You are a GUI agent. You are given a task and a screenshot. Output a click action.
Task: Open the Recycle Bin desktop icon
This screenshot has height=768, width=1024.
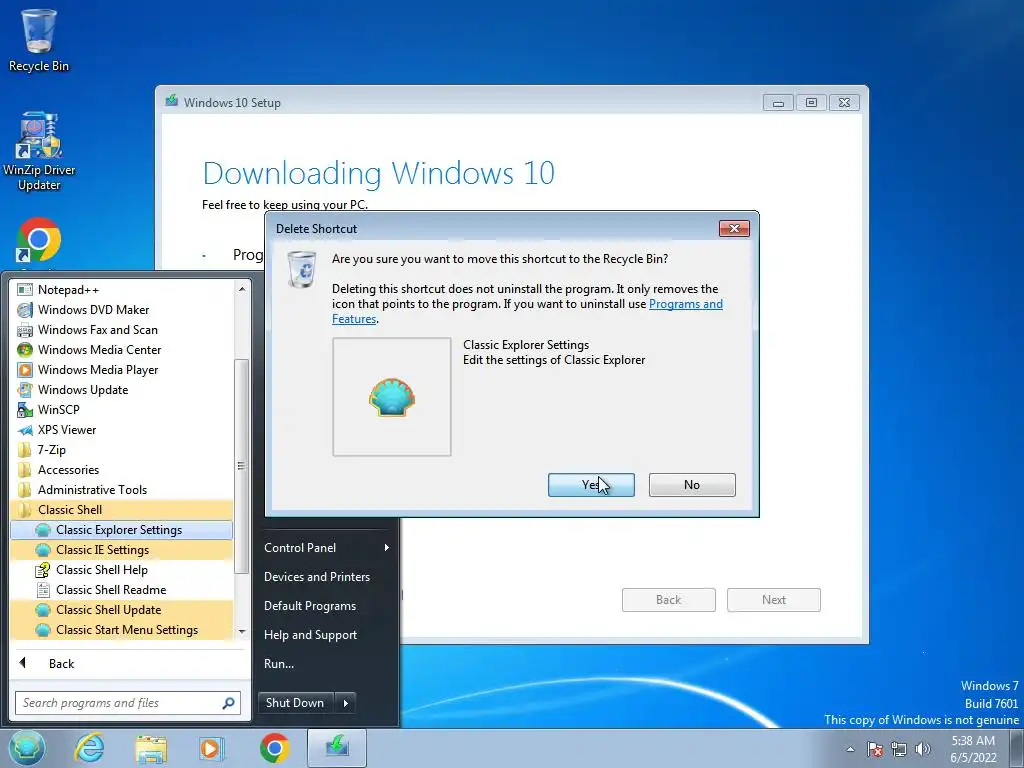tap(39, 40)
